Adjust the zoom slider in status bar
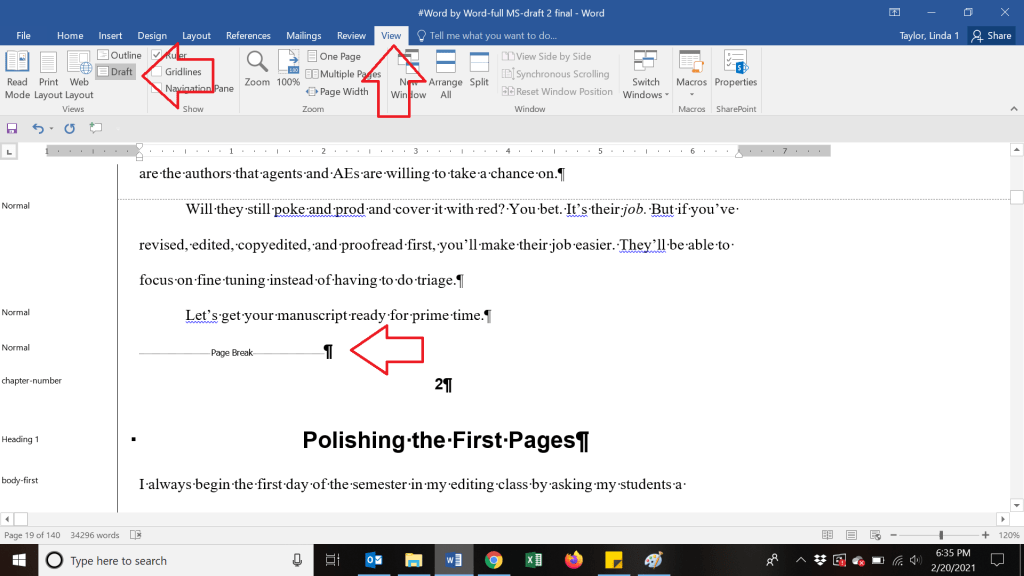The width and height of the screenshot is (1024, 576). (940, 535)
